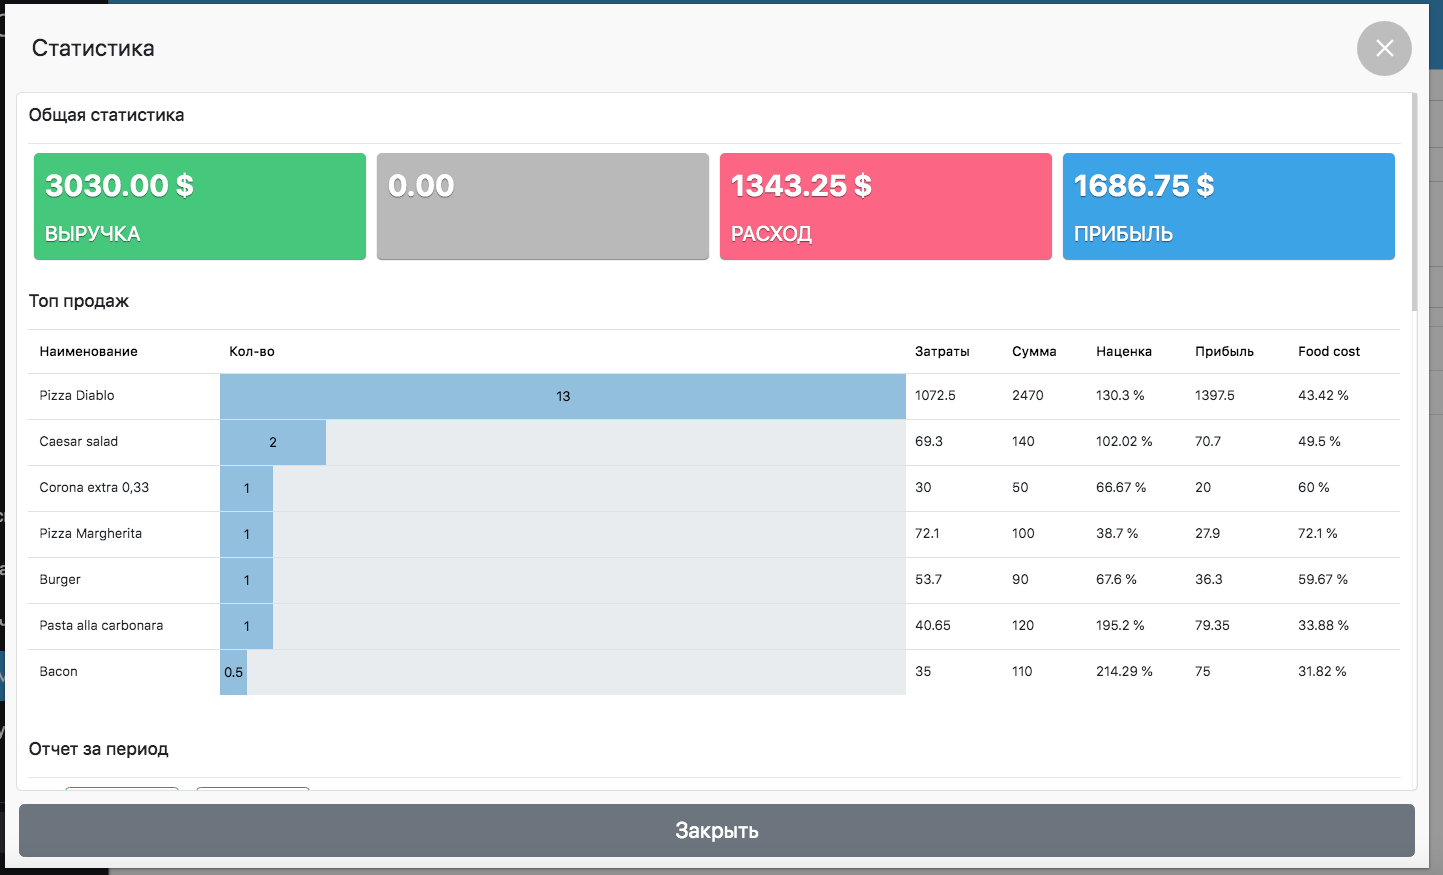
Task: Click the Caesar salad quantity bar
Action: click(x=273, y=442)
